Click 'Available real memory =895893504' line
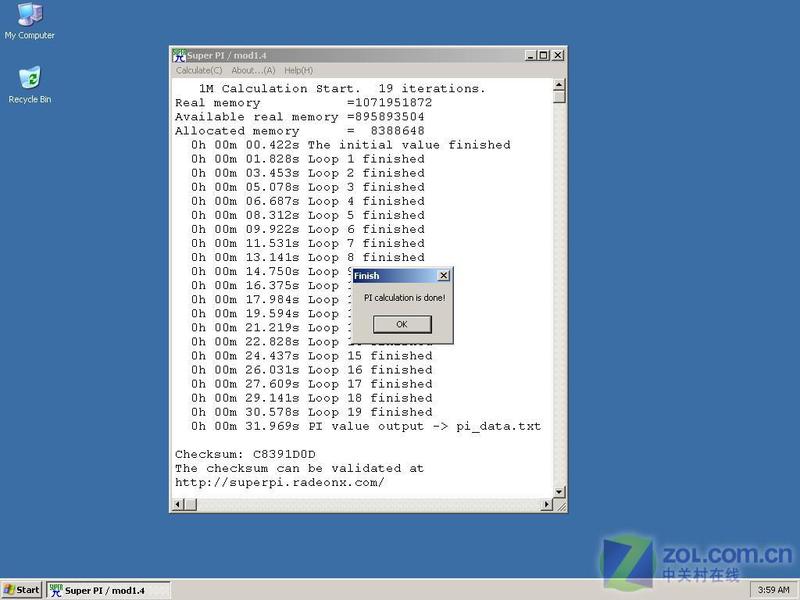800x600 pixels. (299, 117)
